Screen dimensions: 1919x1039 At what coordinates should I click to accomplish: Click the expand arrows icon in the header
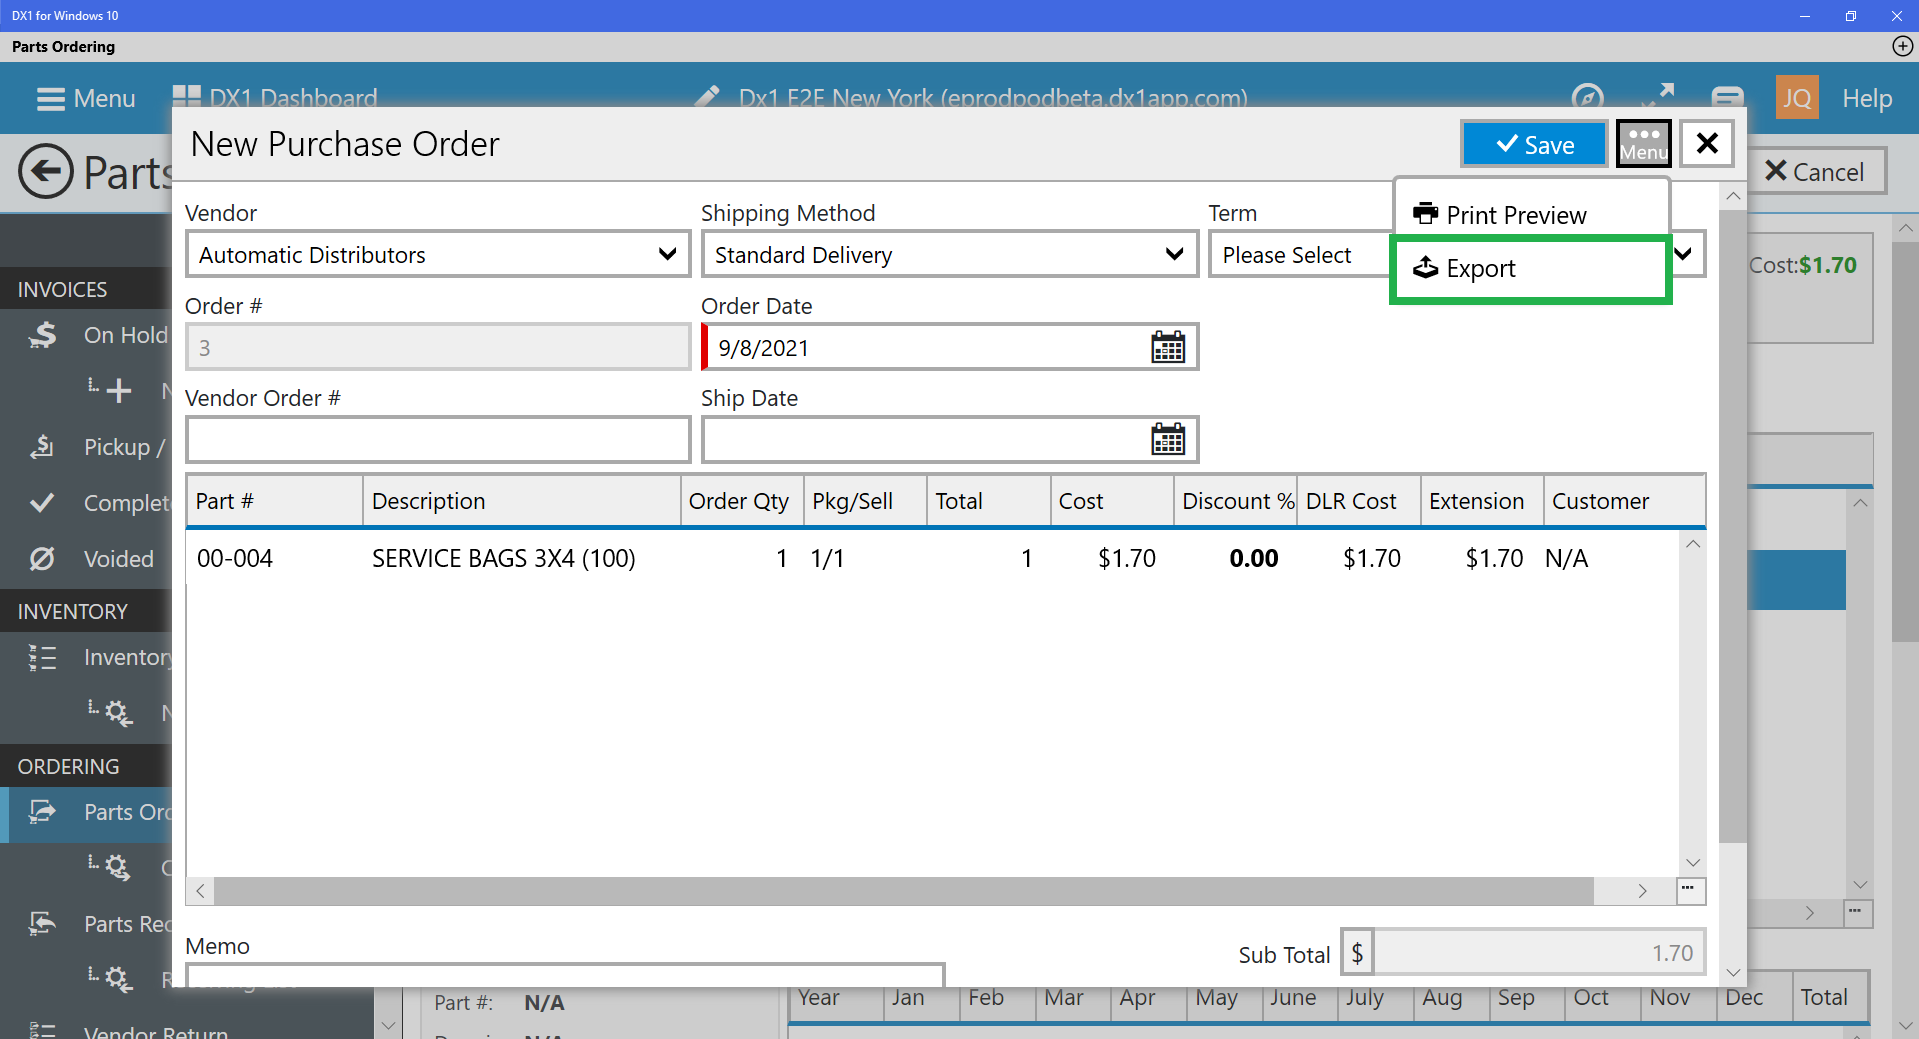coord(1658,95)
